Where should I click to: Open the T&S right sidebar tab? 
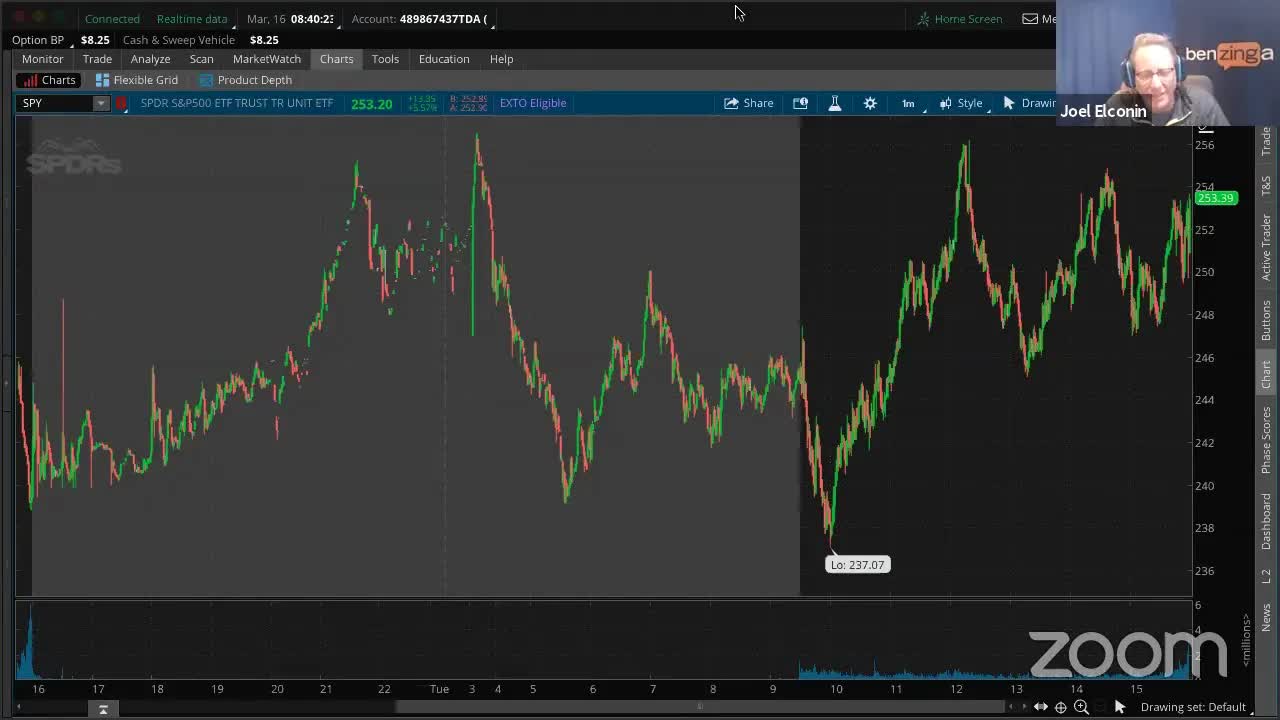[x=1266, y=185]
